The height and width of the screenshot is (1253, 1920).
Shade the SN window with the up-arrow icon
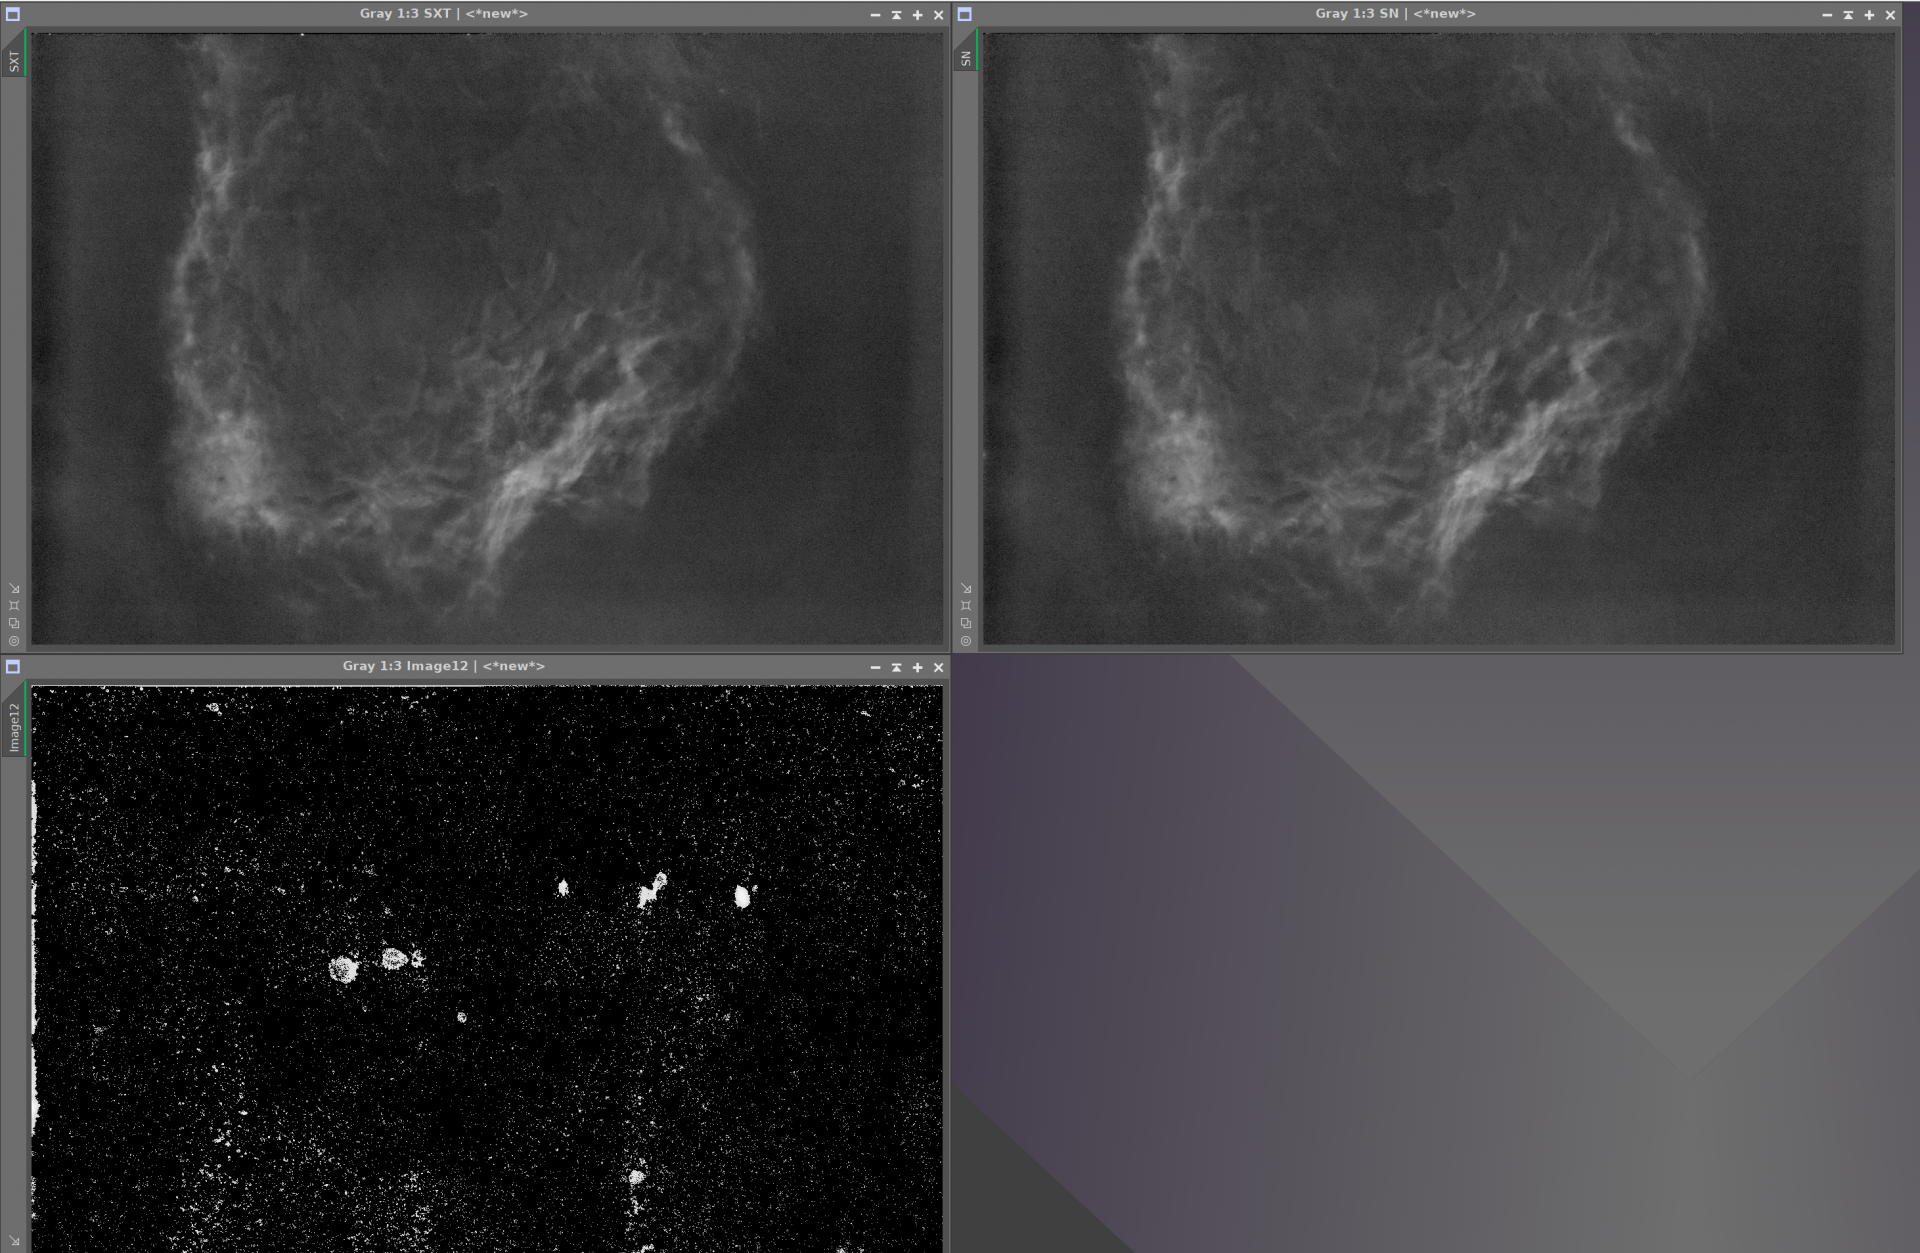tap(1848, 15)
